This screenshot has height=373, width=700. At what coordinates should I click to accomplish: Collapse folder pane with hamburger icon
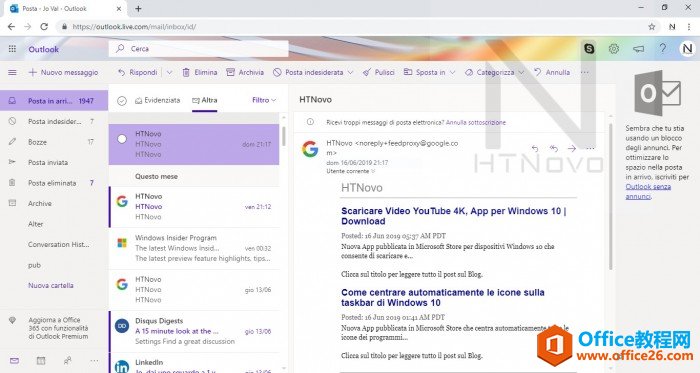(x=12, y=72)
